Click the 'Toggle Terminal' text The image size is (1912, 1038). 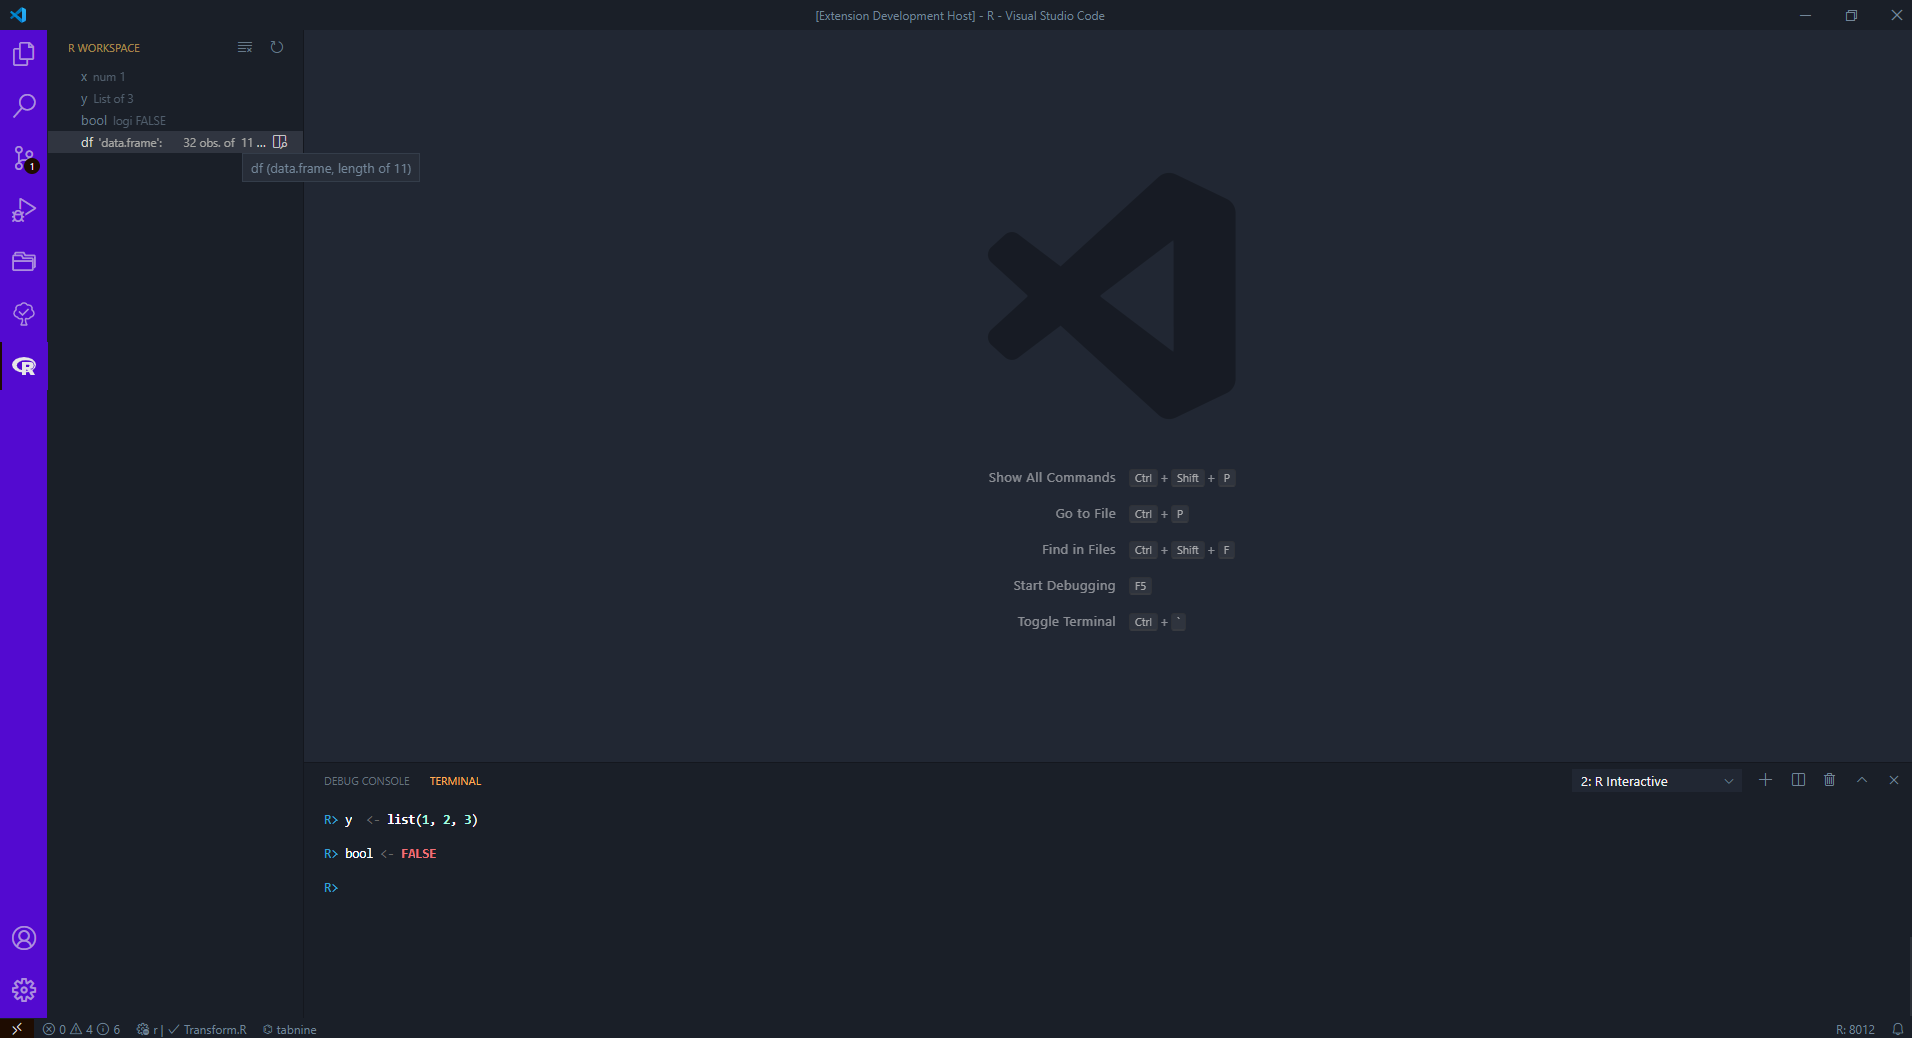click(1066, 622)
